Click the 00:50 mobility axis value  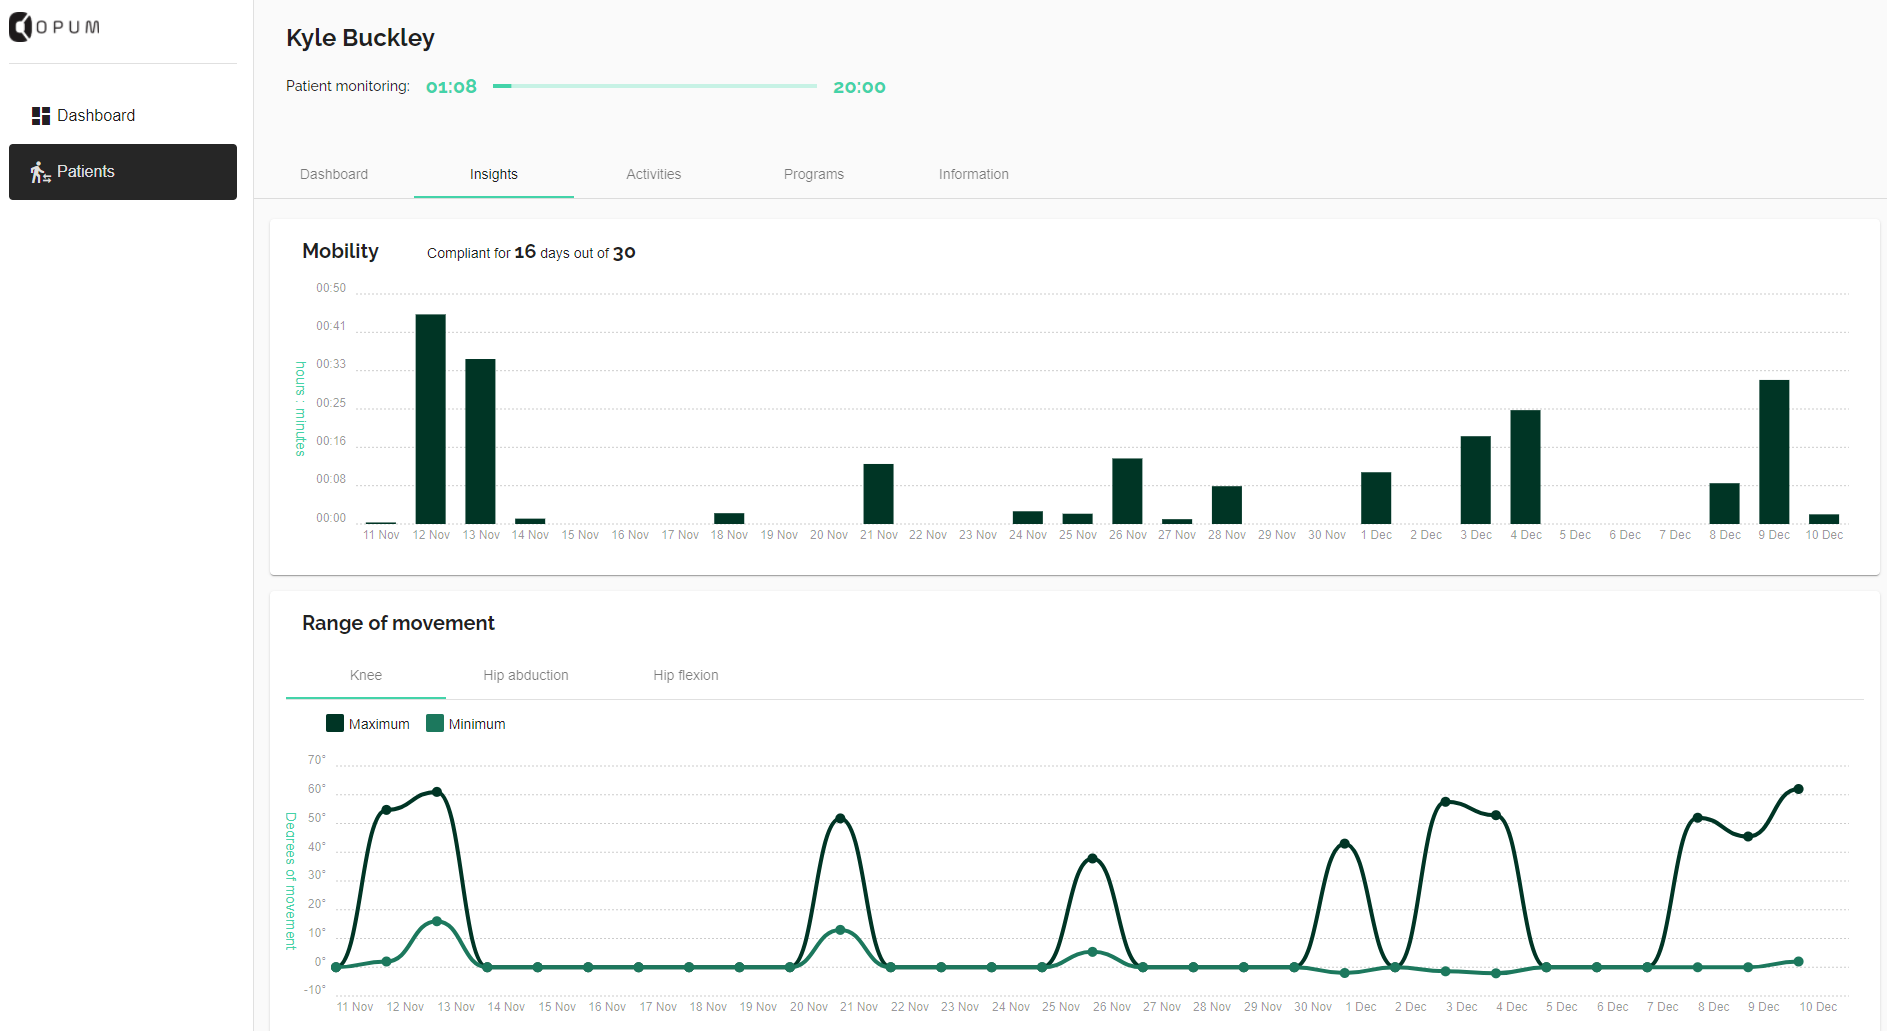coord(331,288)
